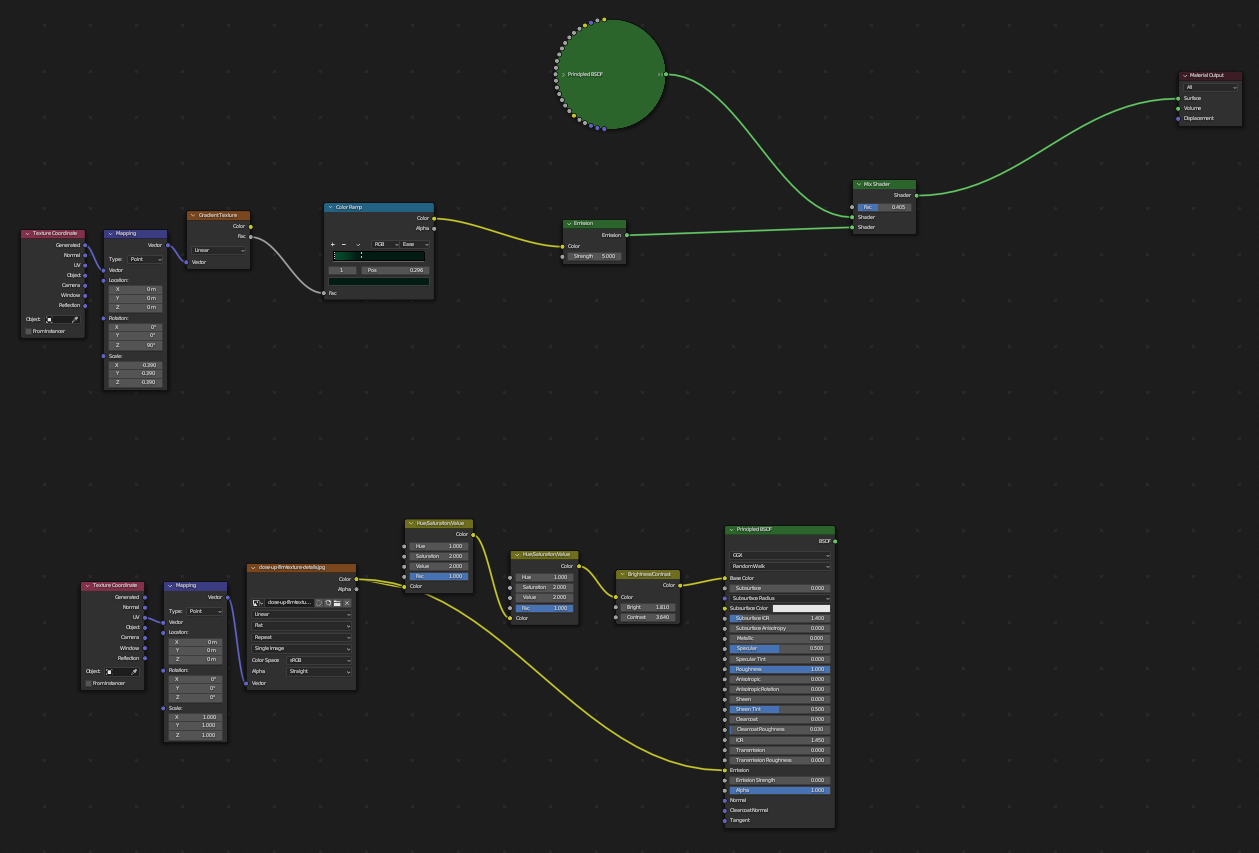The image size is (1259, 853).
Task: Make a single-user copy via the duplicate icon
Action: pyautogui.click(x=328, y=603)
